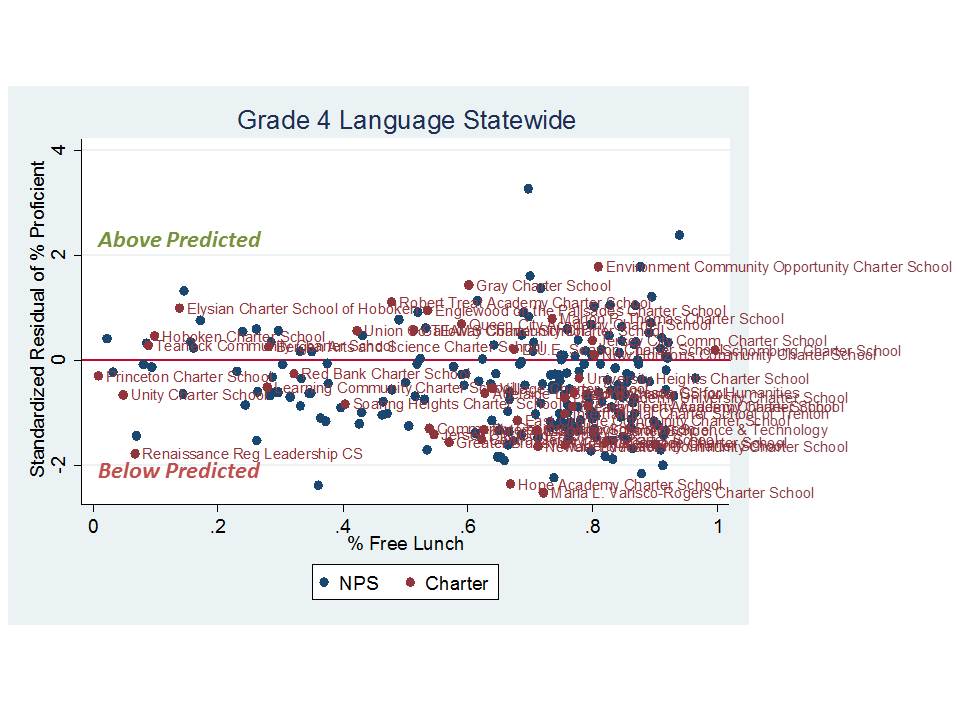Select the Below Predicted annotation text
Screen dimensions: 960x720
[179, 471]
